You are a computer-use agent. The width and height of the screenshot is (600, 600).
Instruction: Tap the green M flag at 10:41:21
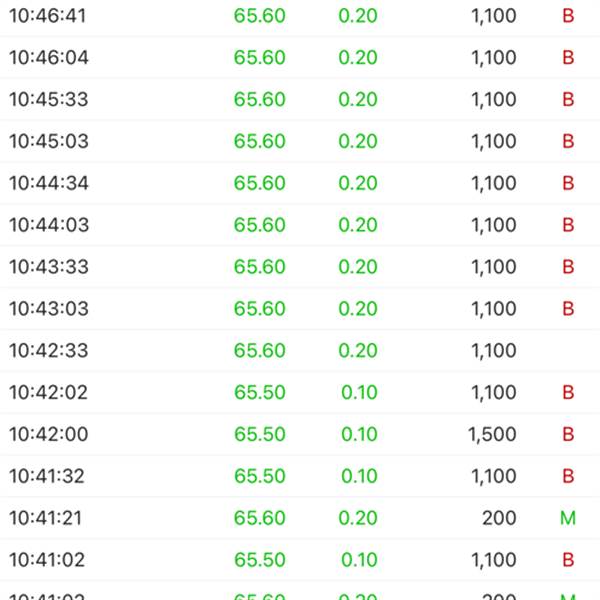(568, 518)
